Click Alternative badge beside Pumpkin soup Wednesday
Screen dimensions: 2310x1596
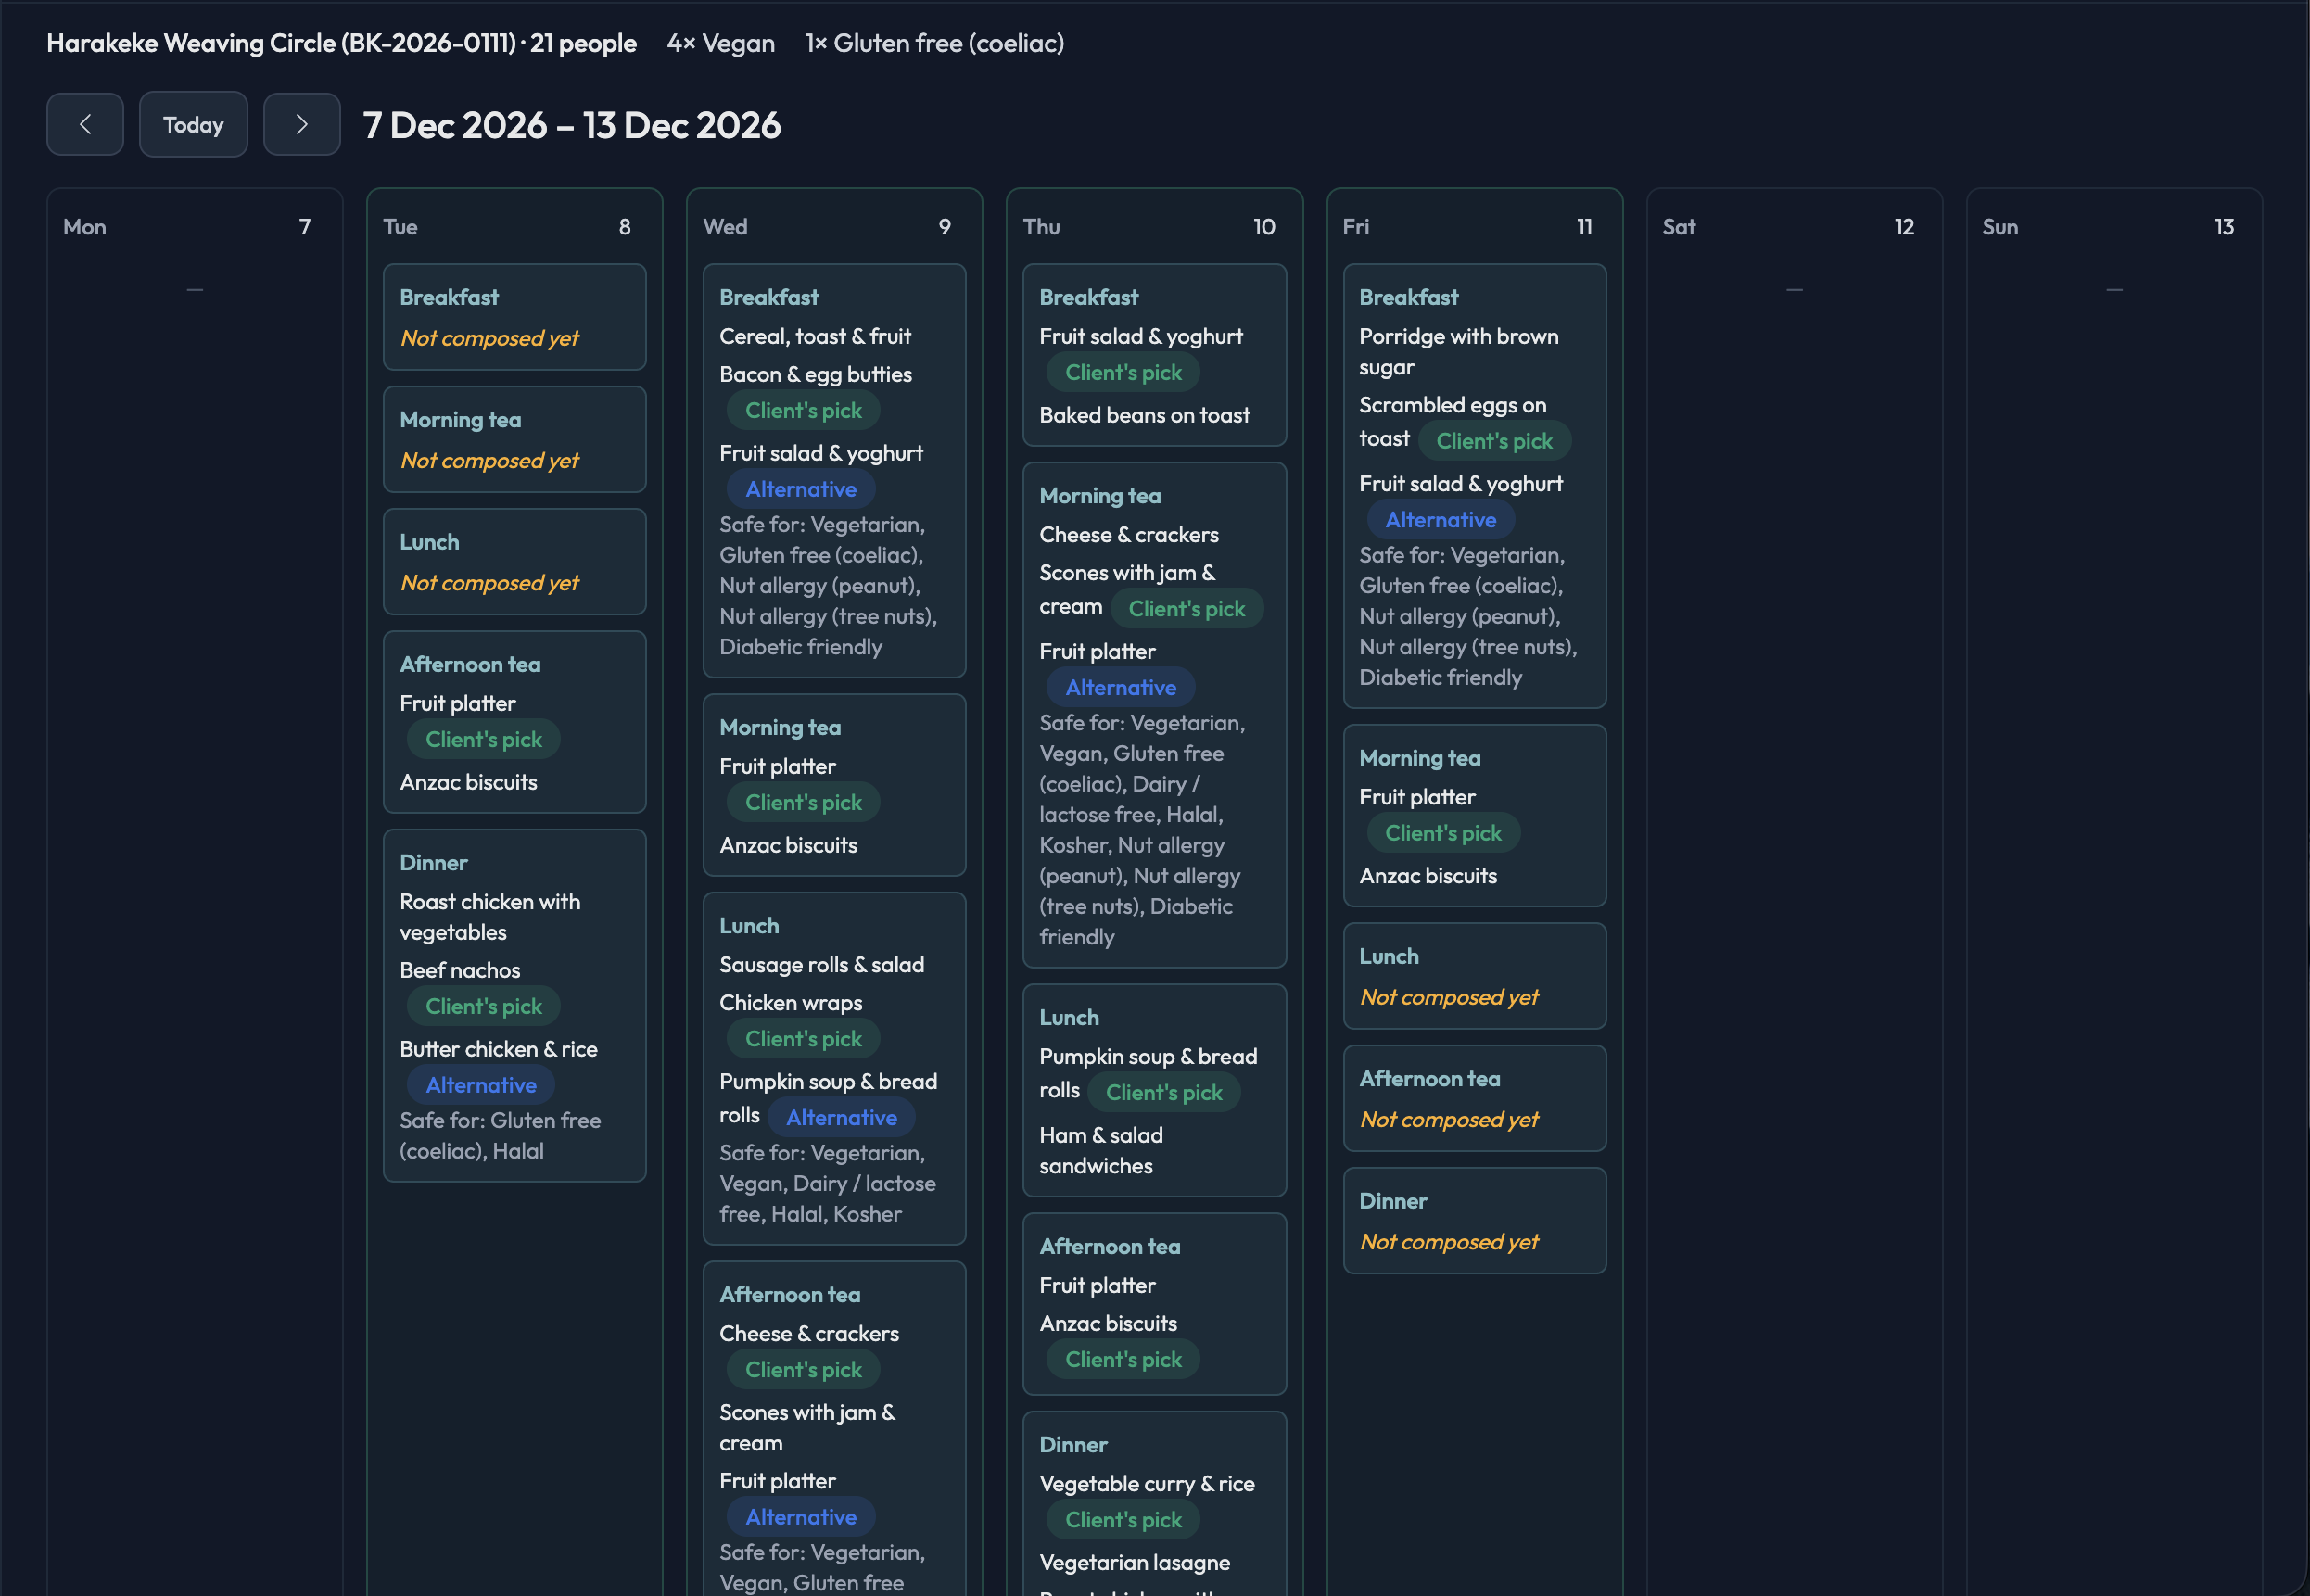841,1117
